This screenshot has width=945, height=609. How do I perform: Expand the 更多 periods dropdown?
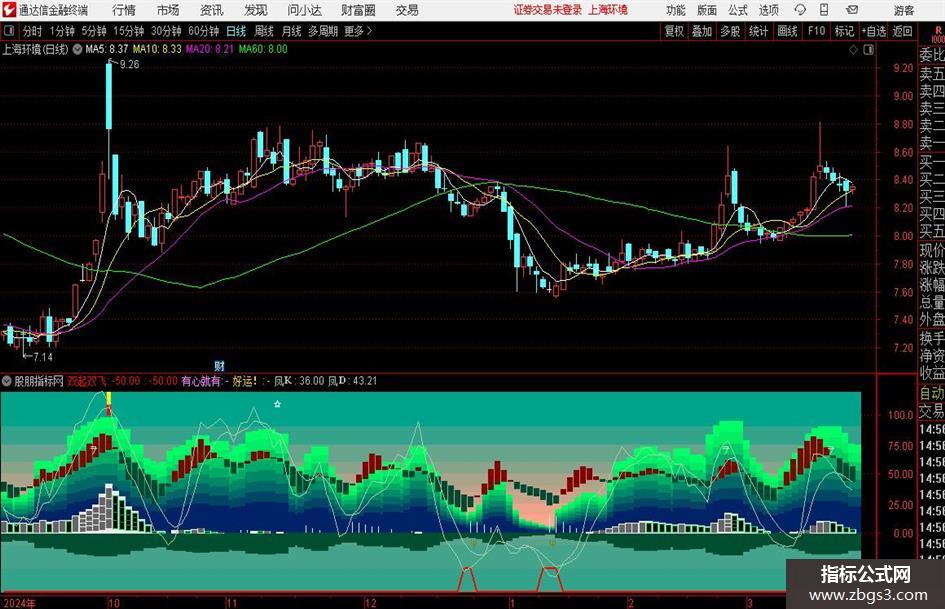click(358, 31)
